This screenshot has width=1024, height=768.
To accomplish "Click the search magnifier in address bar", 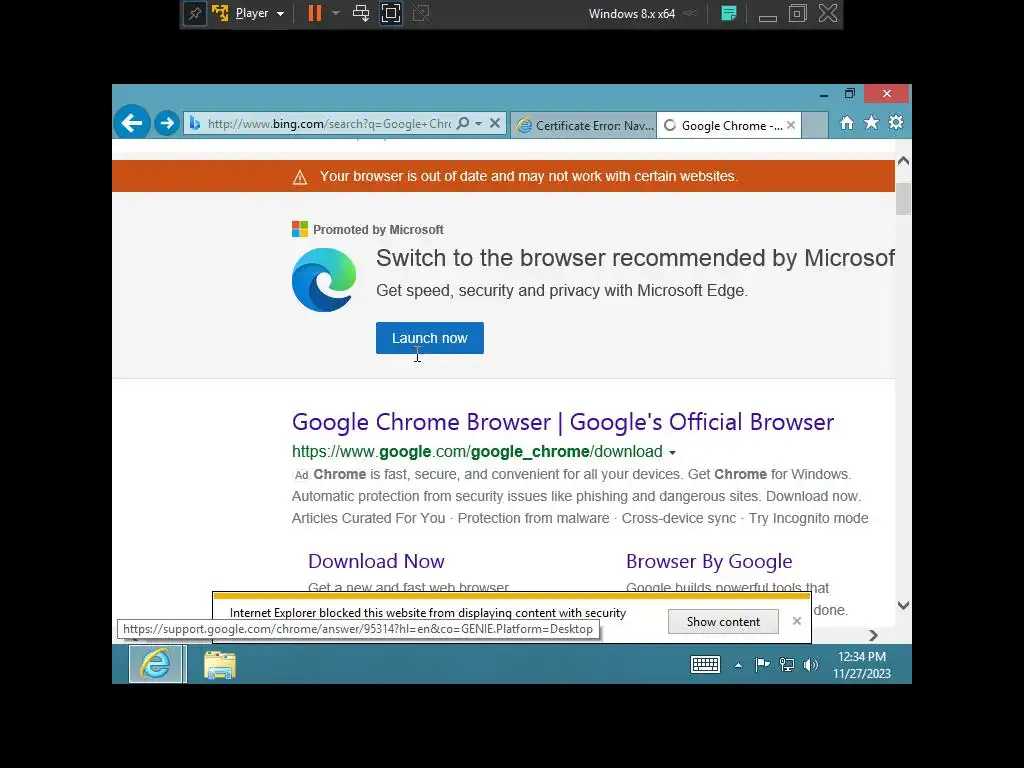I will pyautogui.click(x=463, y=123).
